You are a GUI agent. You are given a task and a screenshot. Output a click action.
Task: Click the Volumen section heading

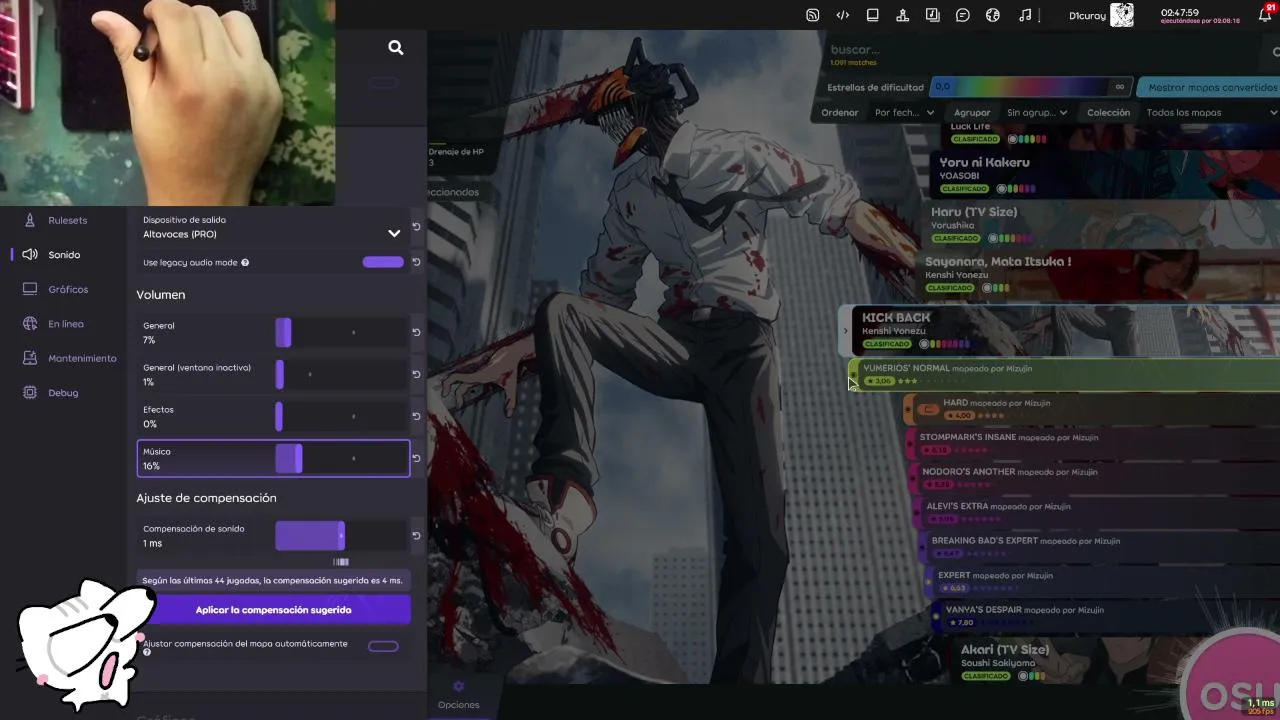coord(161,295)
